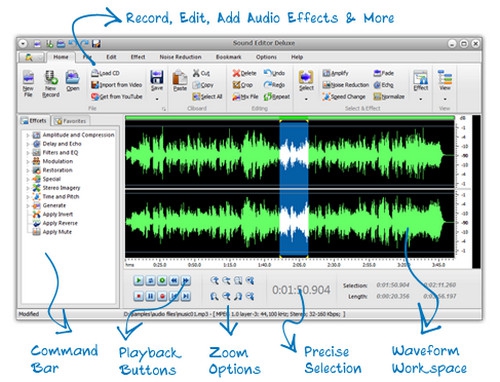The image size is (500, 382).
Task: Expand the Time and Pitch node
Action: point(28,197)
